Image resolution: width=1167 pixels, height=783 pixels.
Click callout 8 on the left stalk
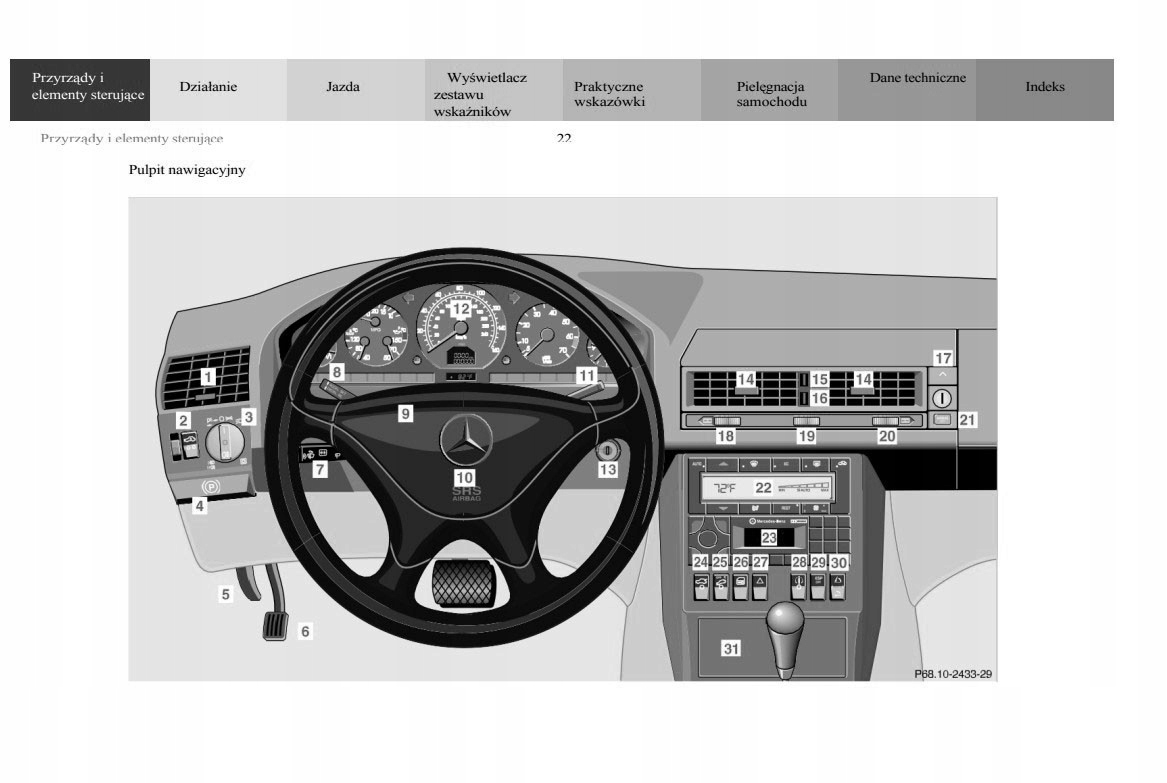[337, 371]
